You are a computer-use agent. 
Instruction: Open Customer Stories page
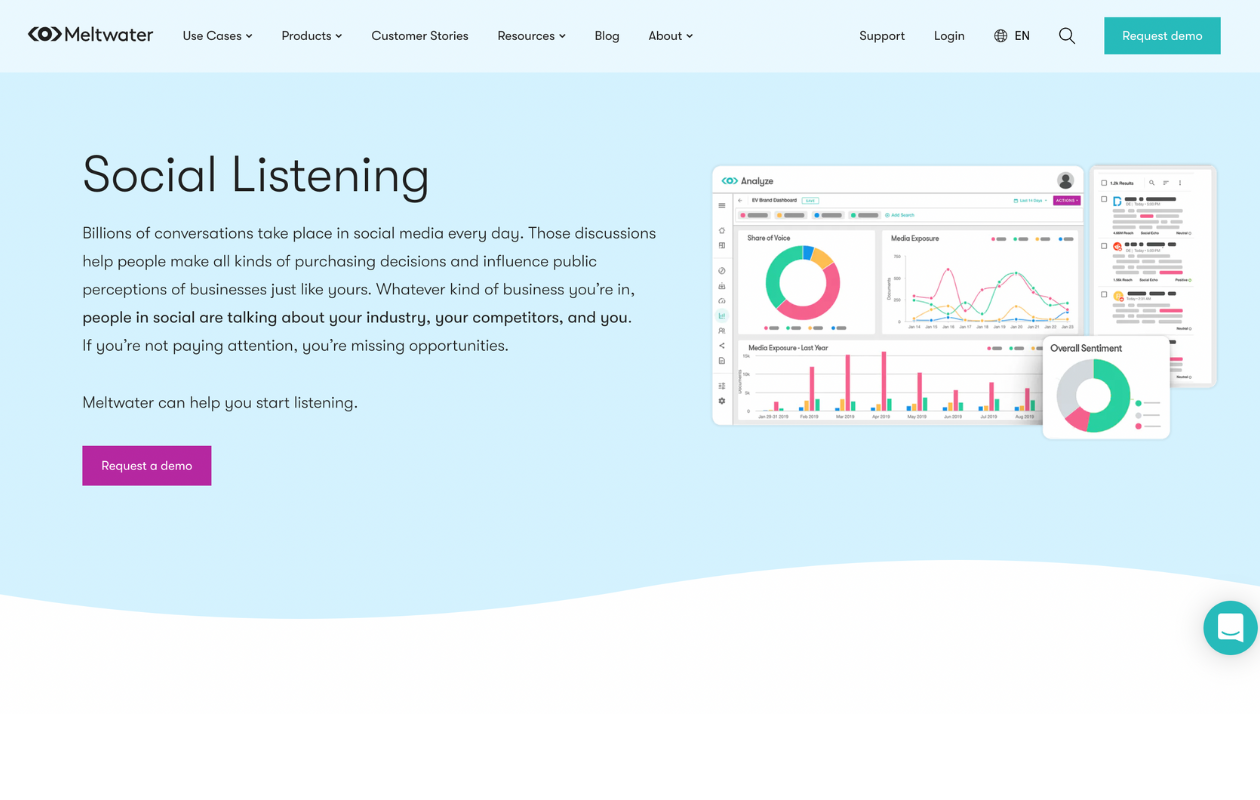(420, 36)
